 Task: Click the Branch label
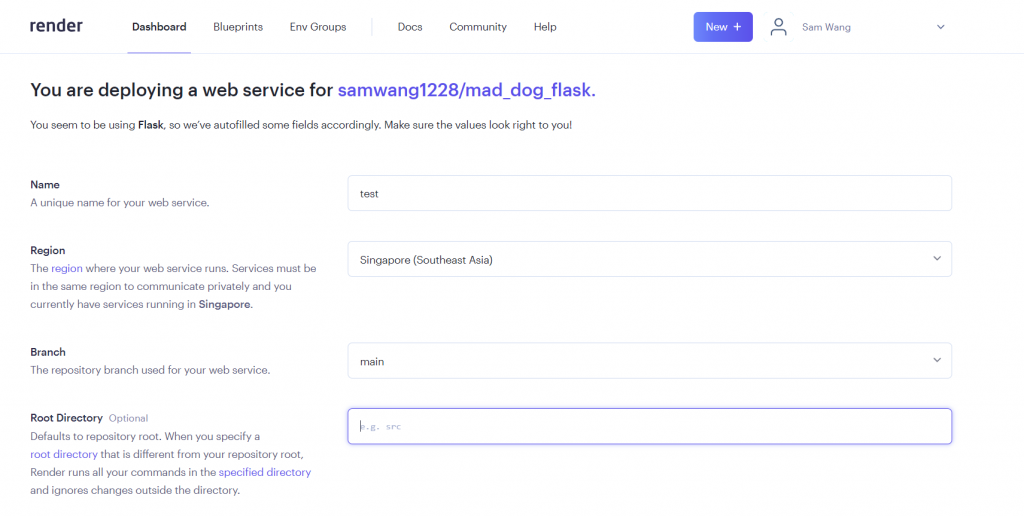click(48, 351)
